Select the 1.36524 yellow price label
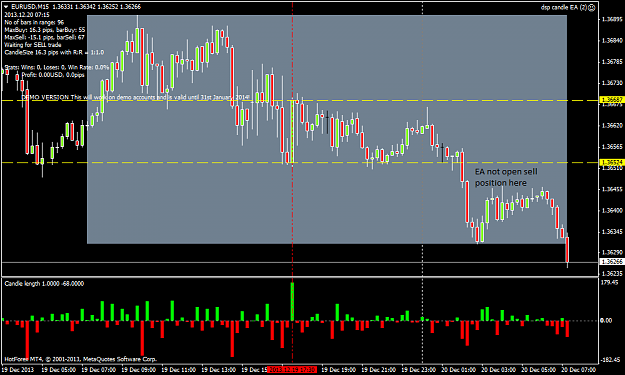Image resolution: width=625 pixels, height=375 pixels. click(612, 163)
